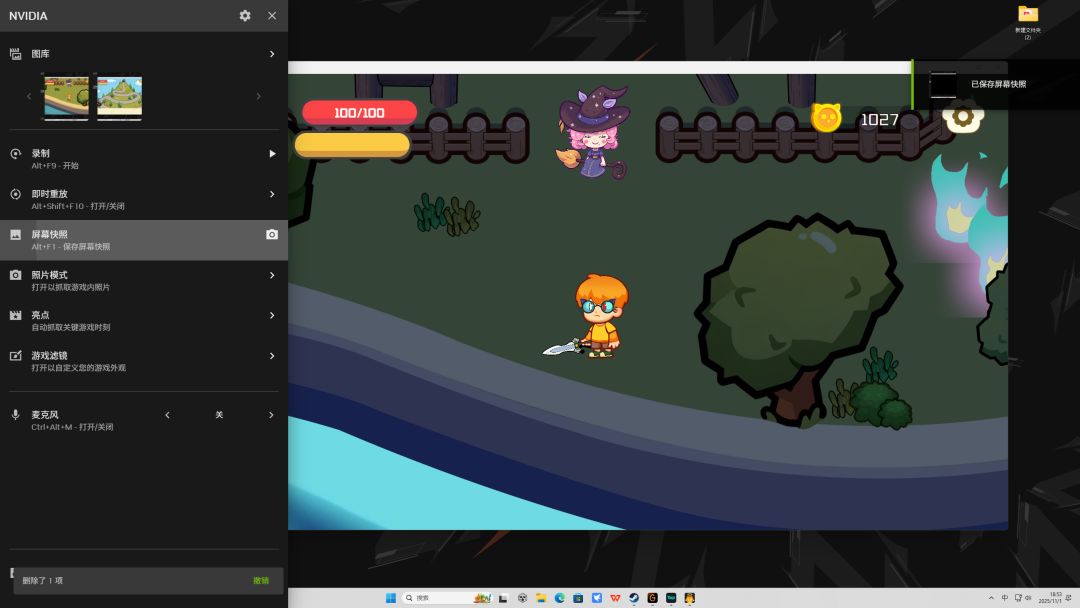This screenshot has height=608, width=1080.
Task: Show previous gallery thumbnails with left arrow
Action: [x=29, y=96]
